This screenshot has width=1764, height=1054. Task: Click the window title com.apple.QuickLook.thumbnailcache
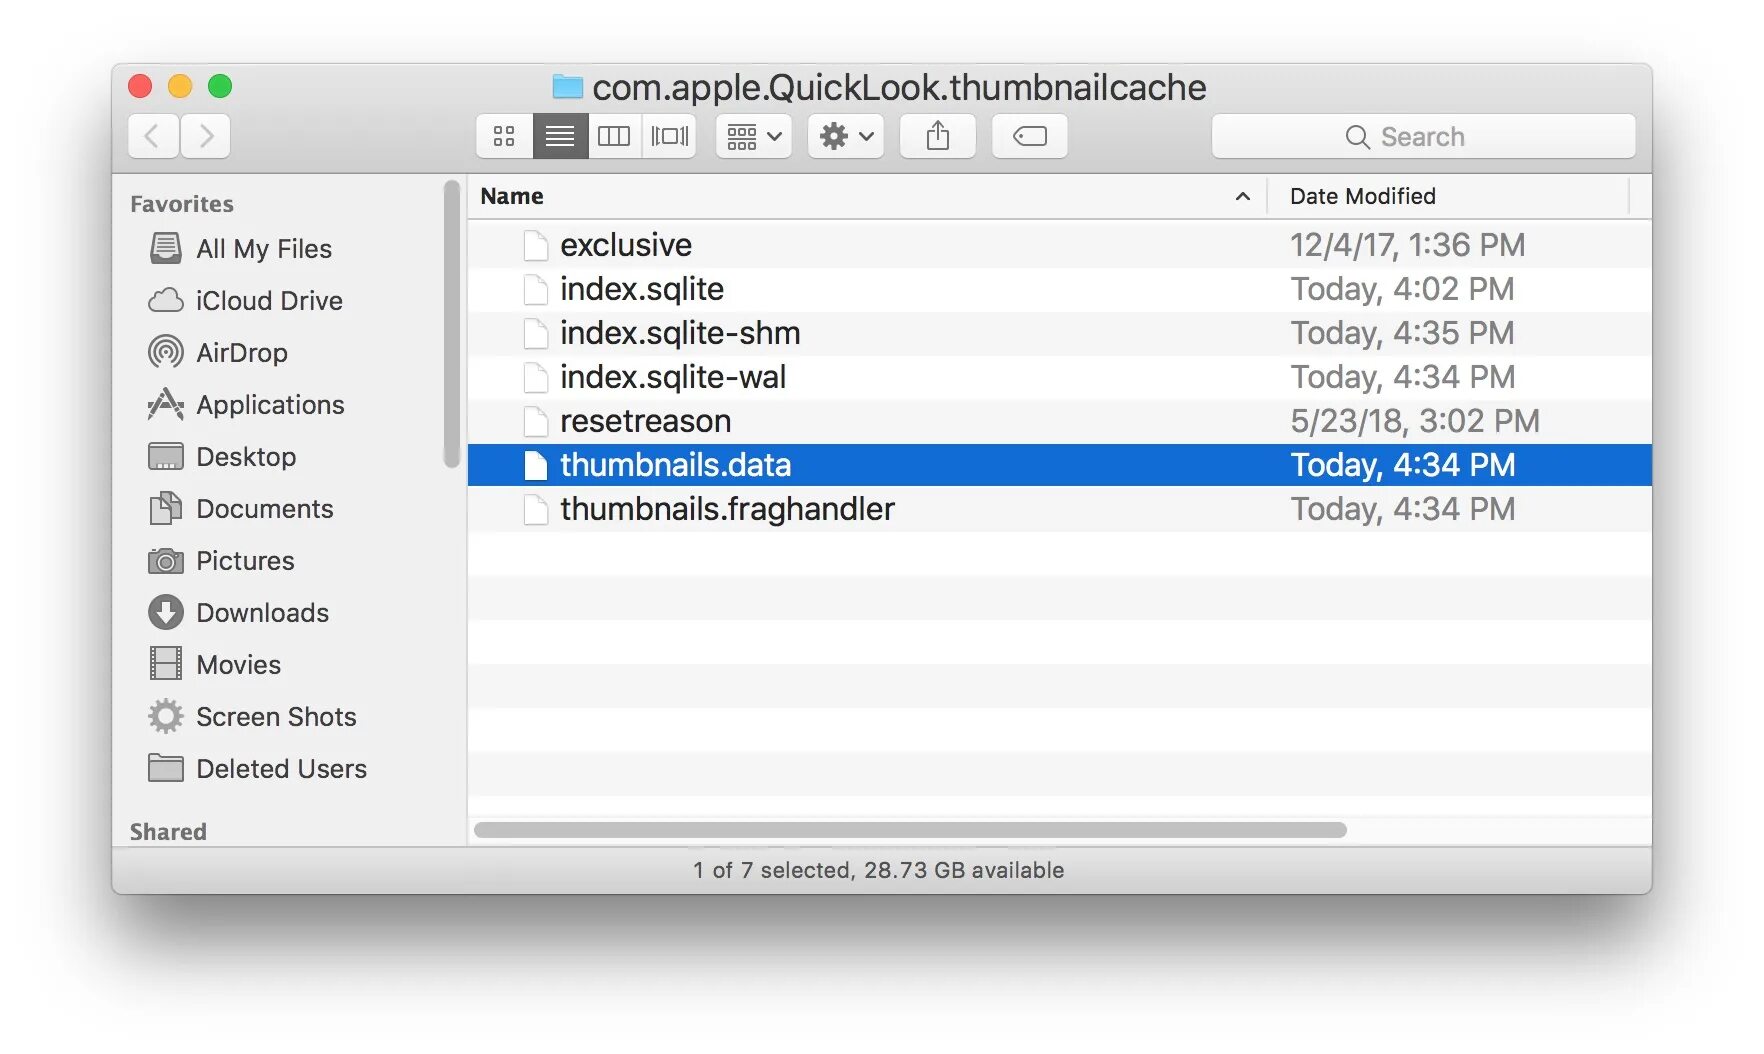point(899,88)
